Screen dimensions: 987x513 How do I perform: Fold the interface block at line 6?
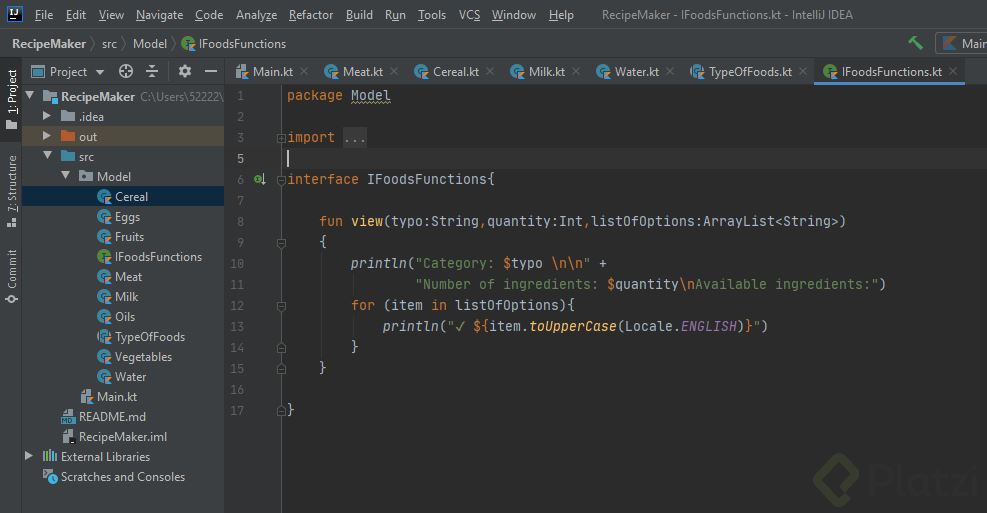pos(281,180)
